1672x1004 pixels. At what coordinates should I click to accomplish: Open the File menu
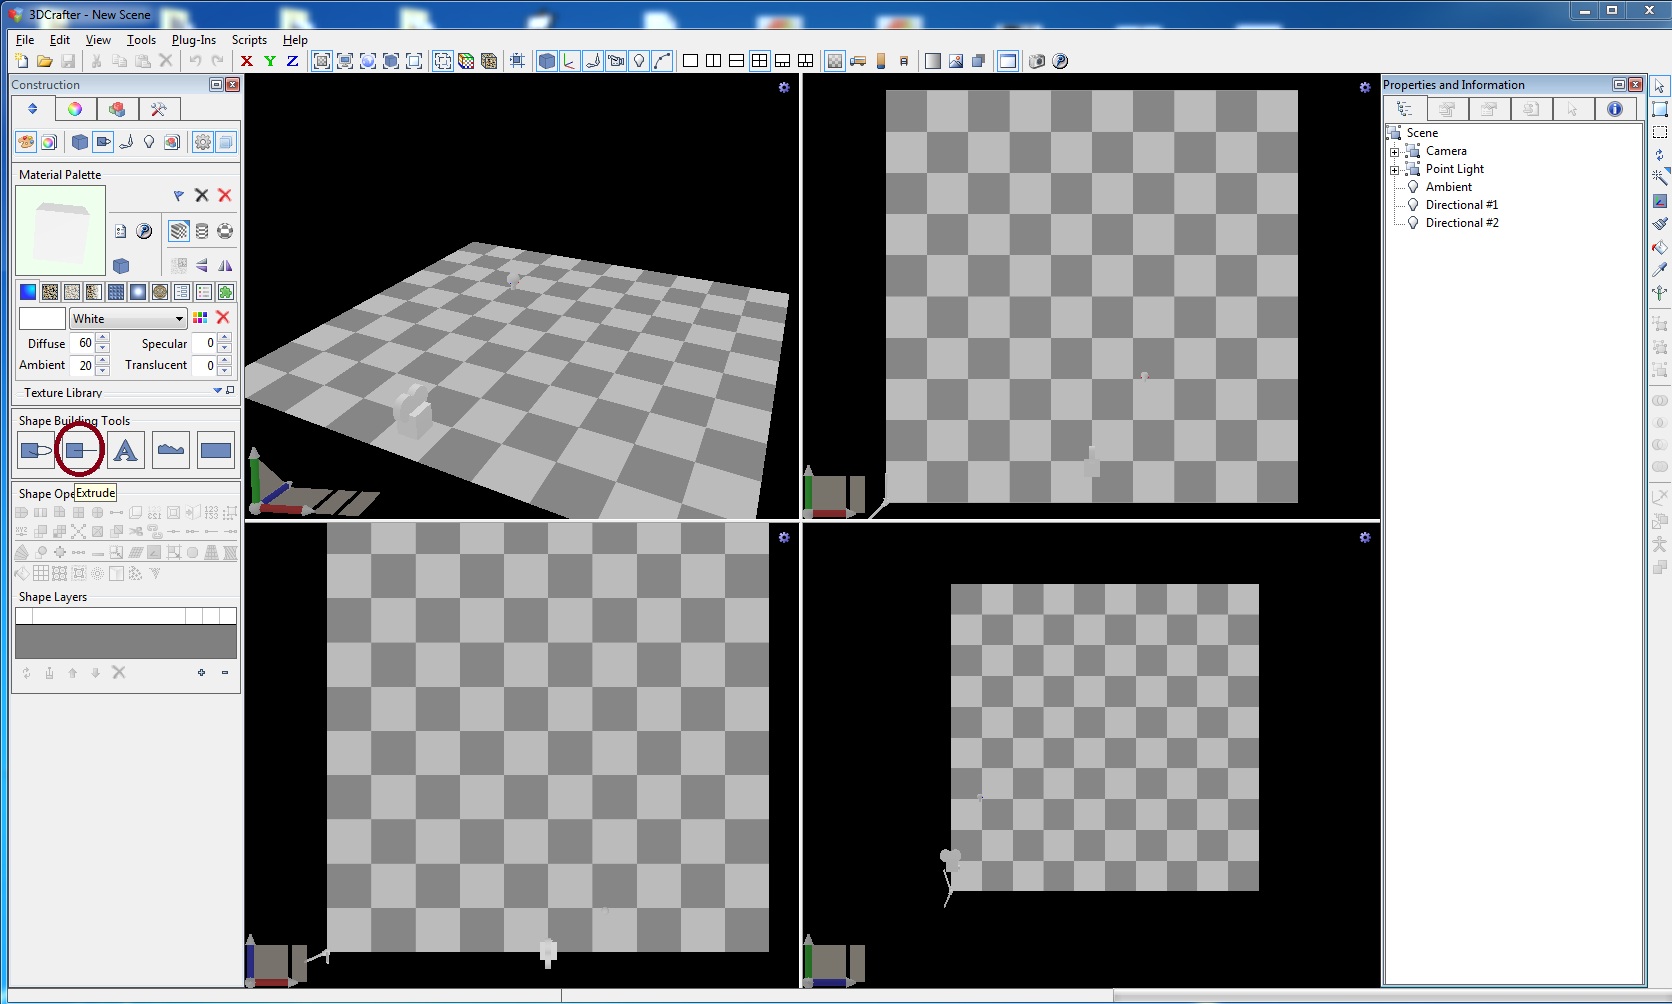click(x=25, y=40)
